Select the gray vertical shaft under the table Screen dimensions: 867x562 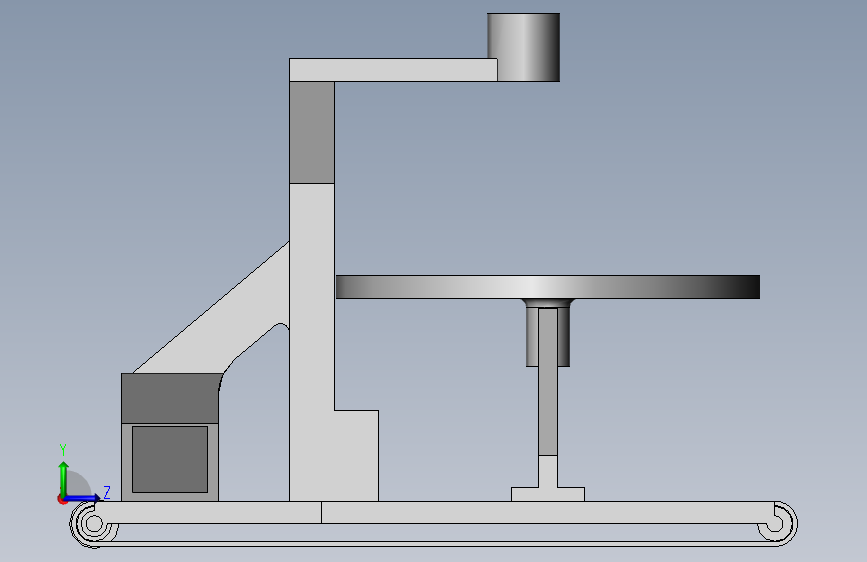pyautogui.click(x=548, y=382)
